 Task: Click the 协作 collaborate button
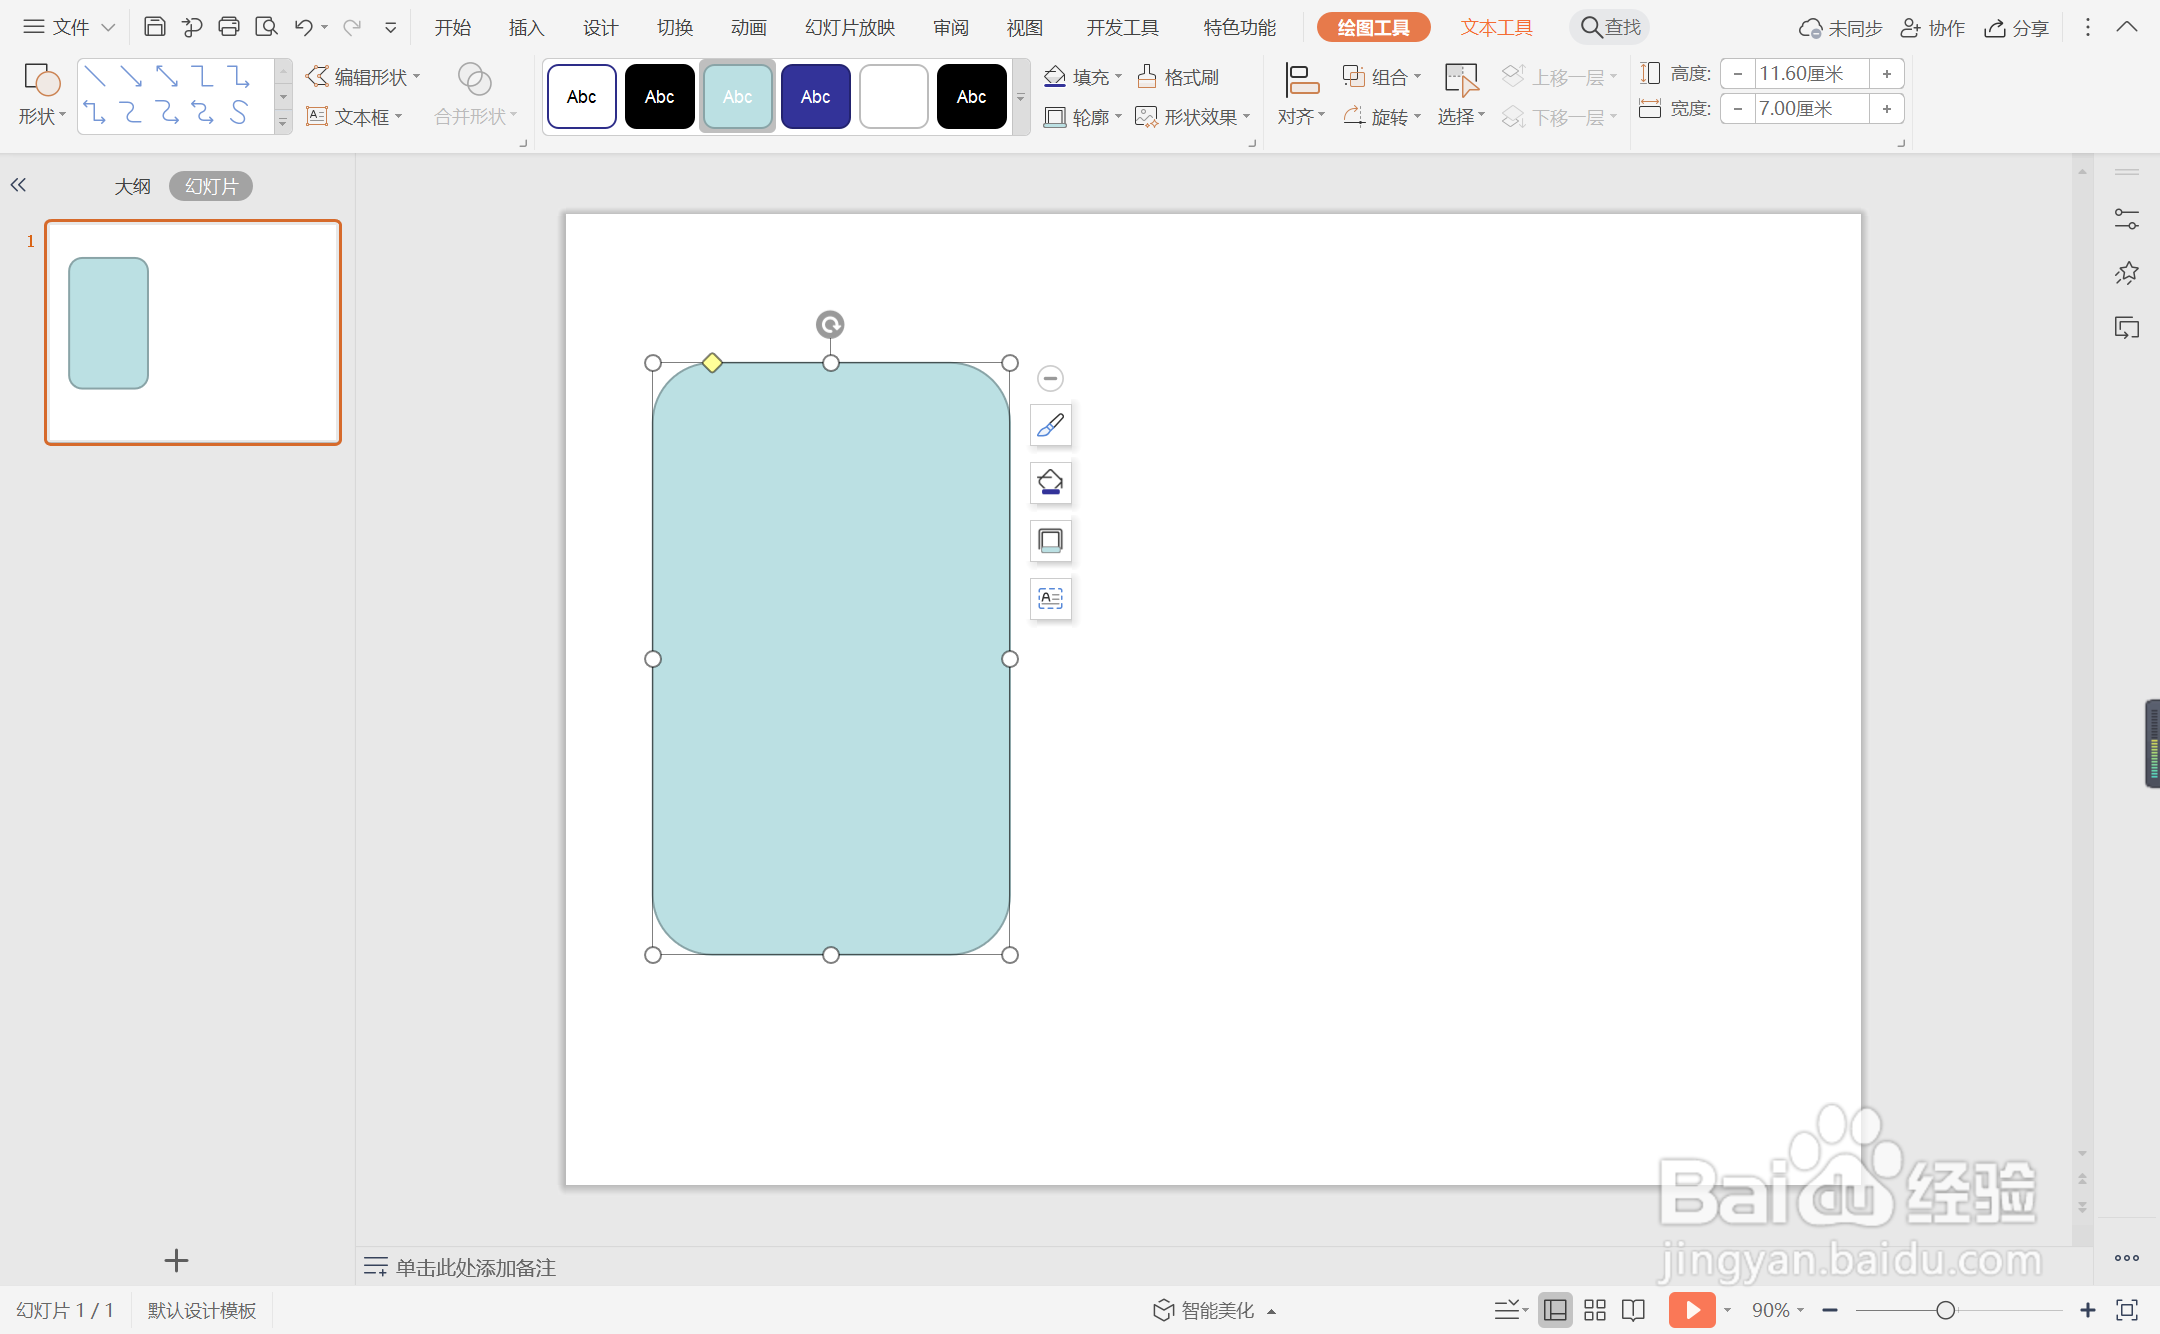1932,28
